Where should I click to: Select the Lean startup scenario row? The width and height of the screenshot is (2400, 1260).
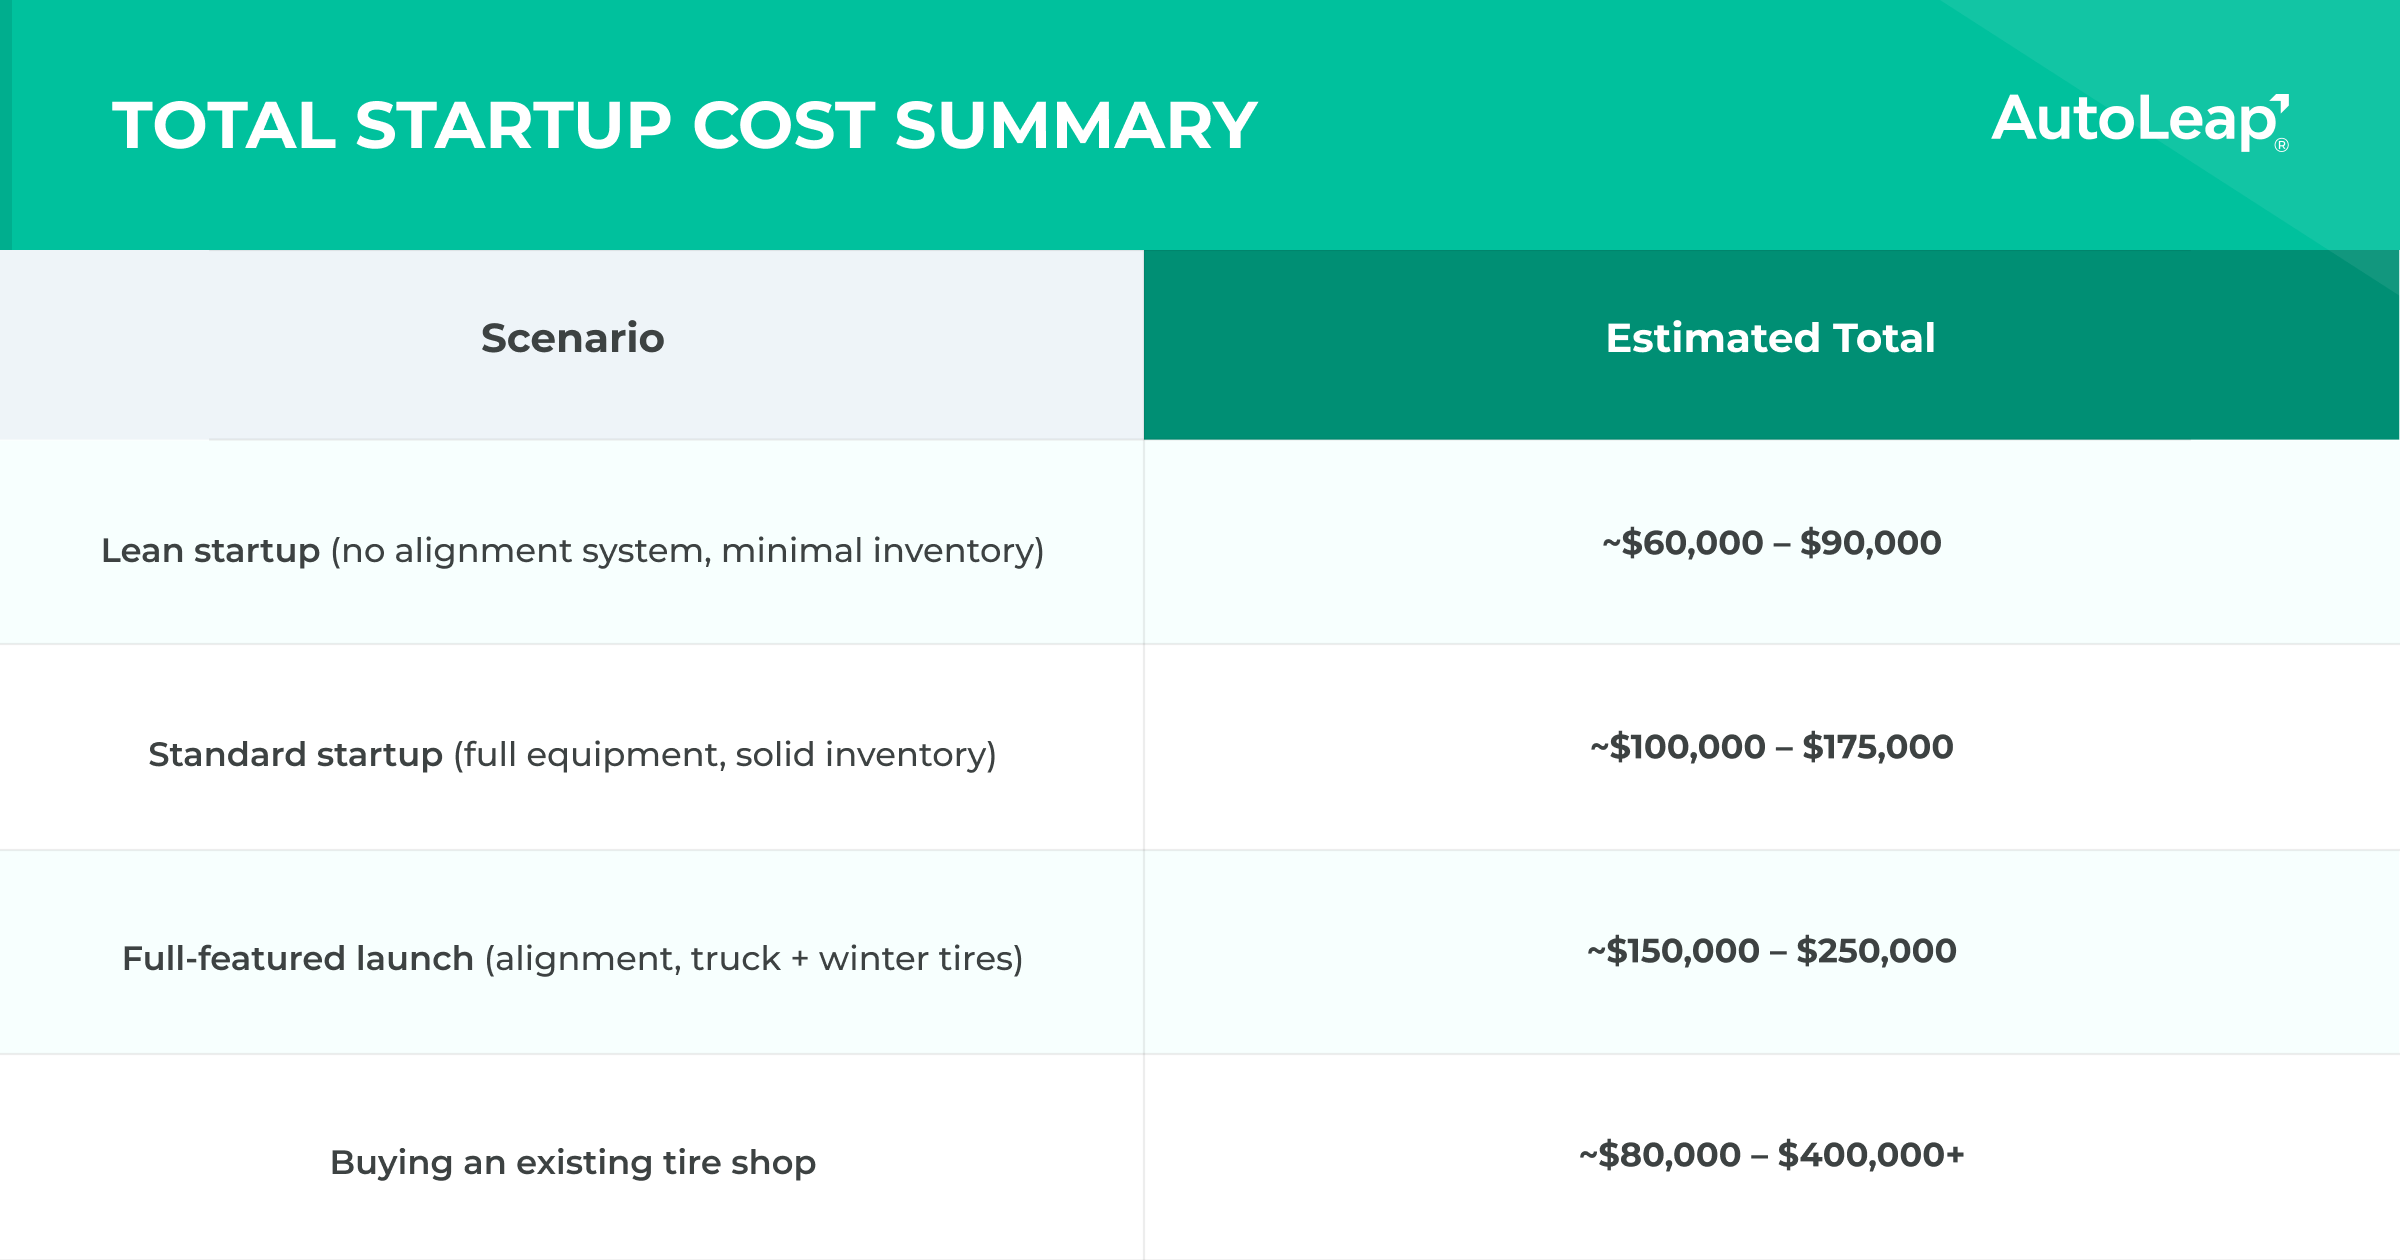(x=1200, y=542)
